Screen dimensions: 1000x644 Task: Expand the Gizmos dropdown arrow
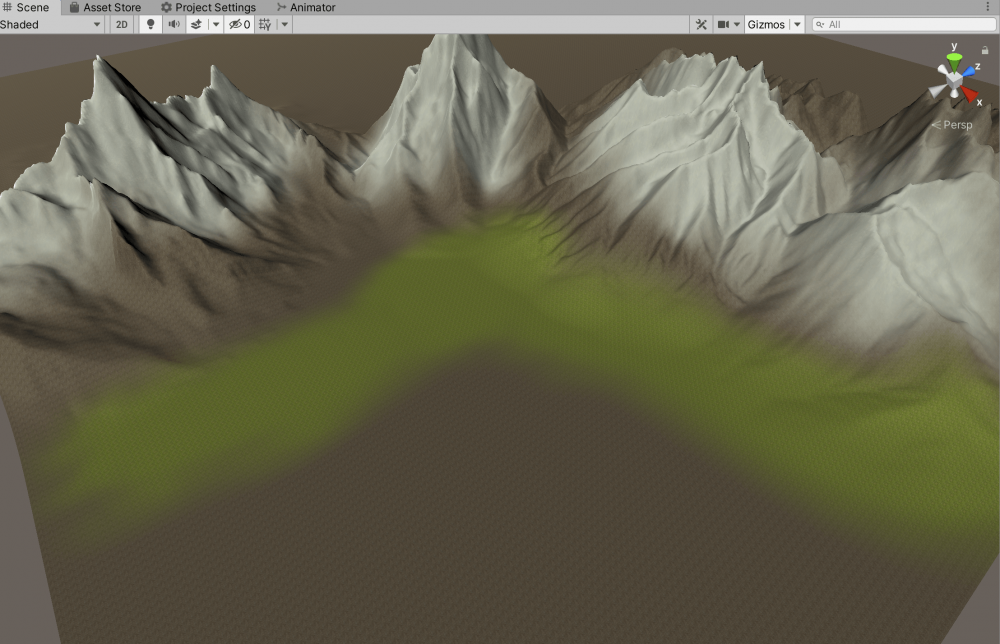coord(797,24)
